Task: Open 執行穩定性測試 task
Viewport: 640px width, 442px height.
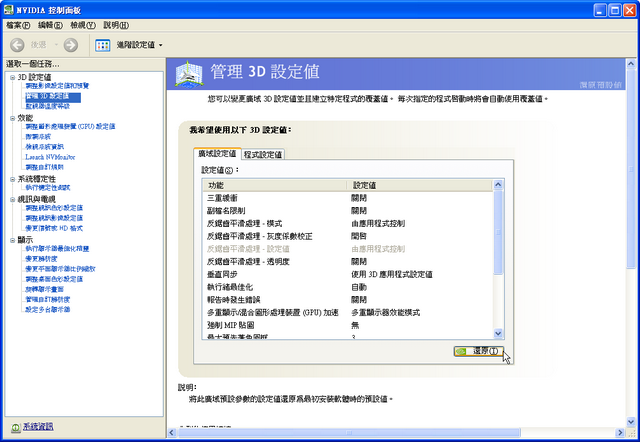Action: coord(48,188)
